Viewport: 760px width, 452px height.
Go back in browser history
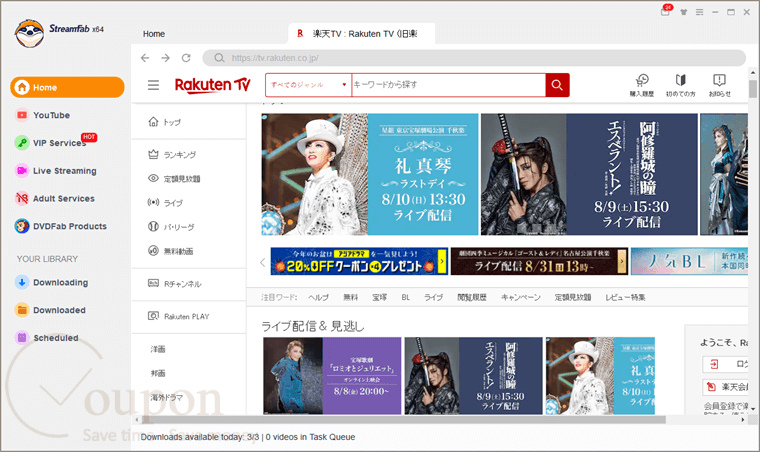pyautogui.click(x=145, y=58)
